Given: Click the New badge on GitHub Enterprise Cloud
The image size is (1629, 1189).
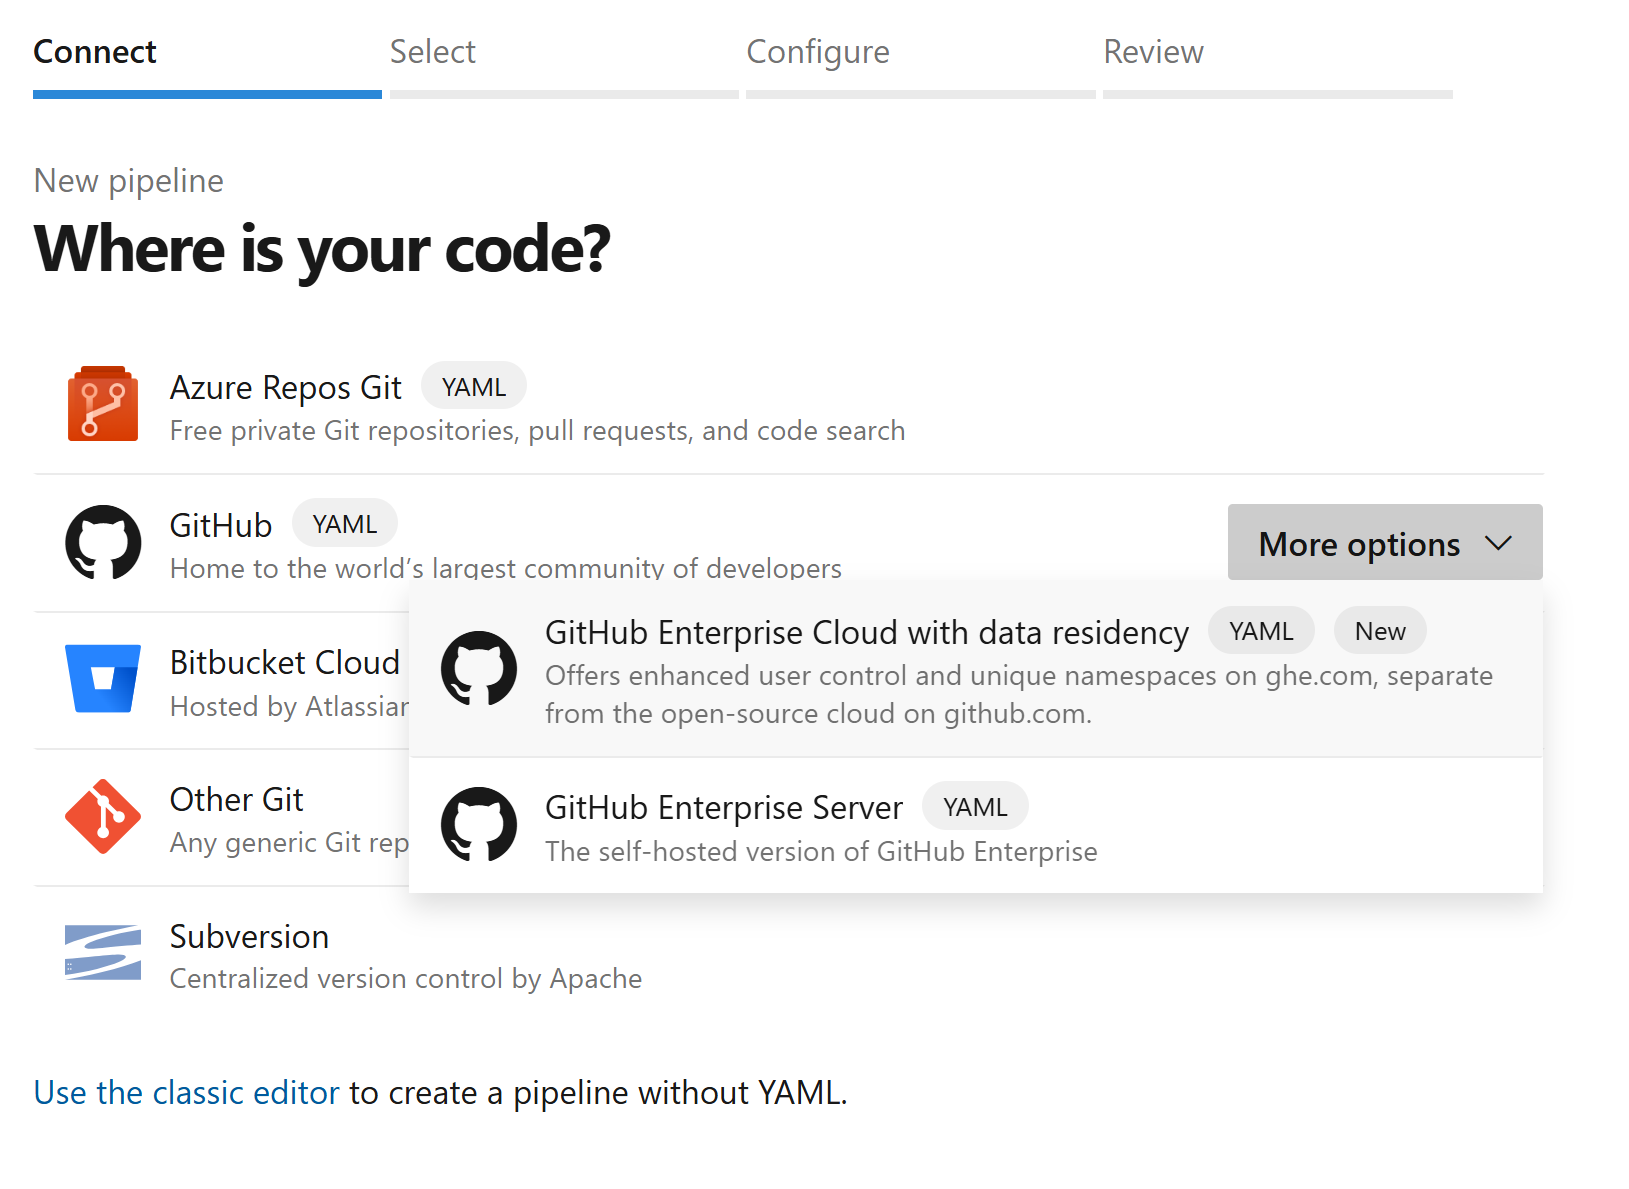Looking at the screenshot, I should tap(1379, 630).
